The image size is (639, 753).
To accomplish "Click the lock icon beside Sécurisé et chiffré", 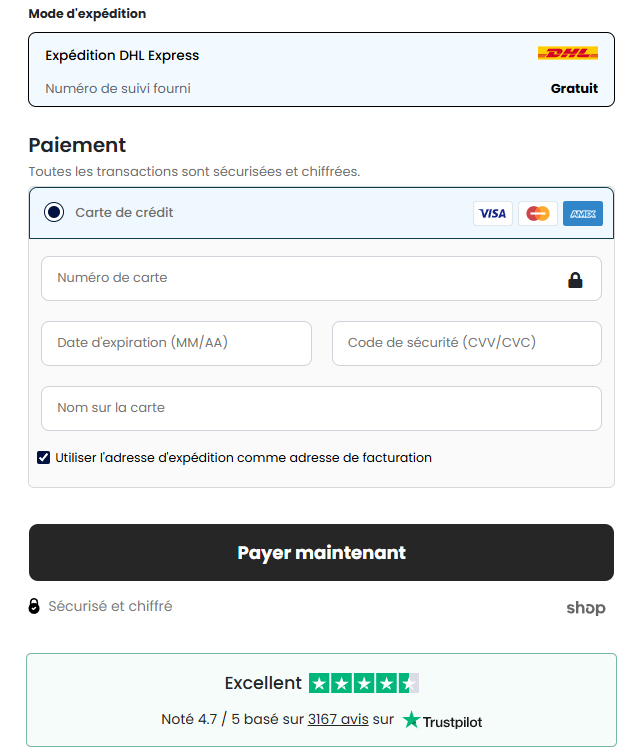I will click(34, 606).
